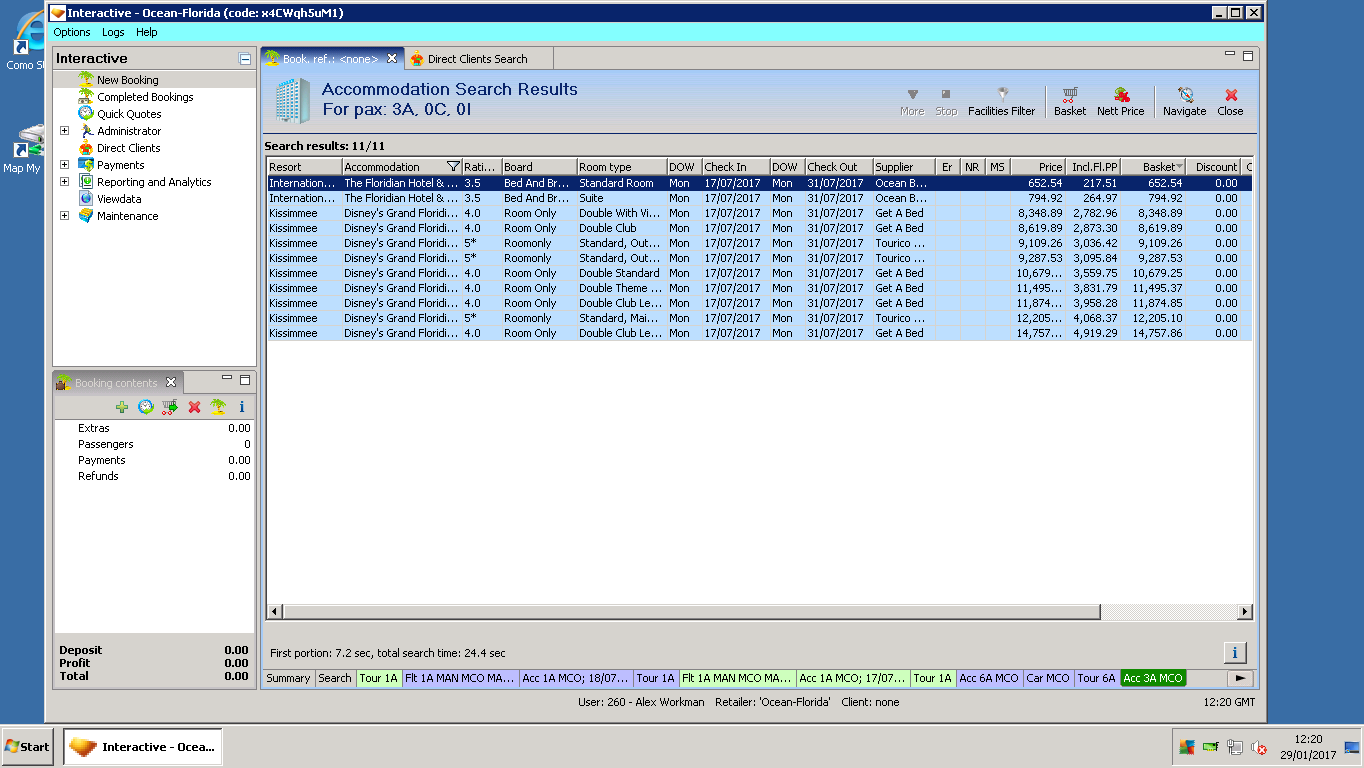Collapse the Interactive panel header
The width and height of the screenshot is (1364, 768).
coord(245,59)
